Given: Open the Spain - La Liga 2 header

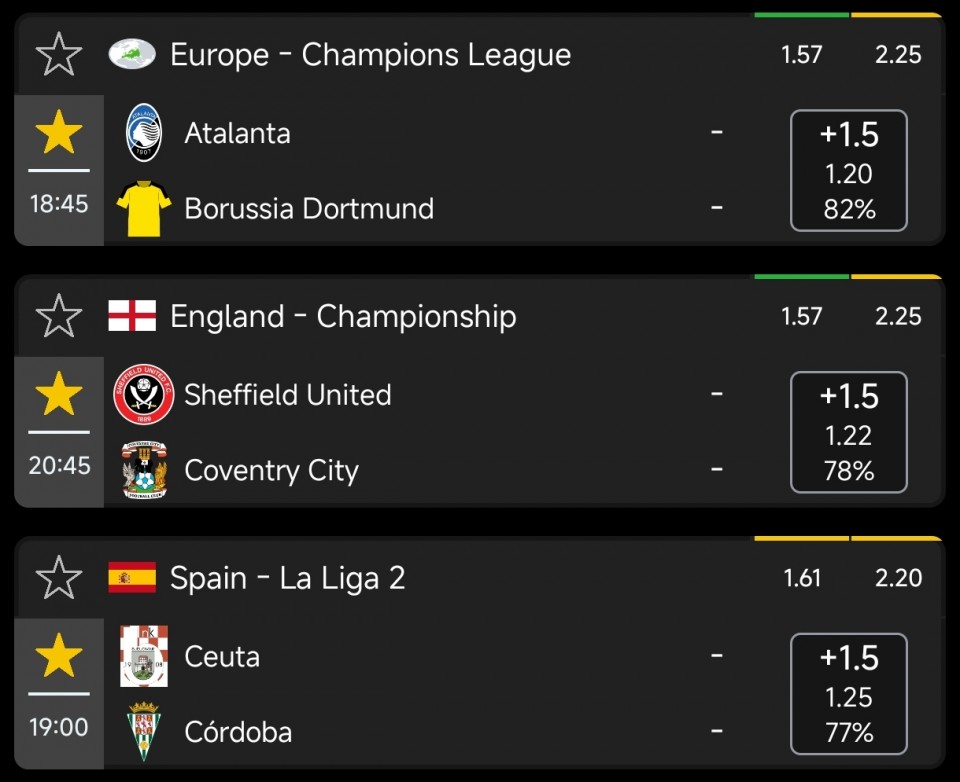Looking at the screenshot, I should pyautogui.click(x=288, y=578).
